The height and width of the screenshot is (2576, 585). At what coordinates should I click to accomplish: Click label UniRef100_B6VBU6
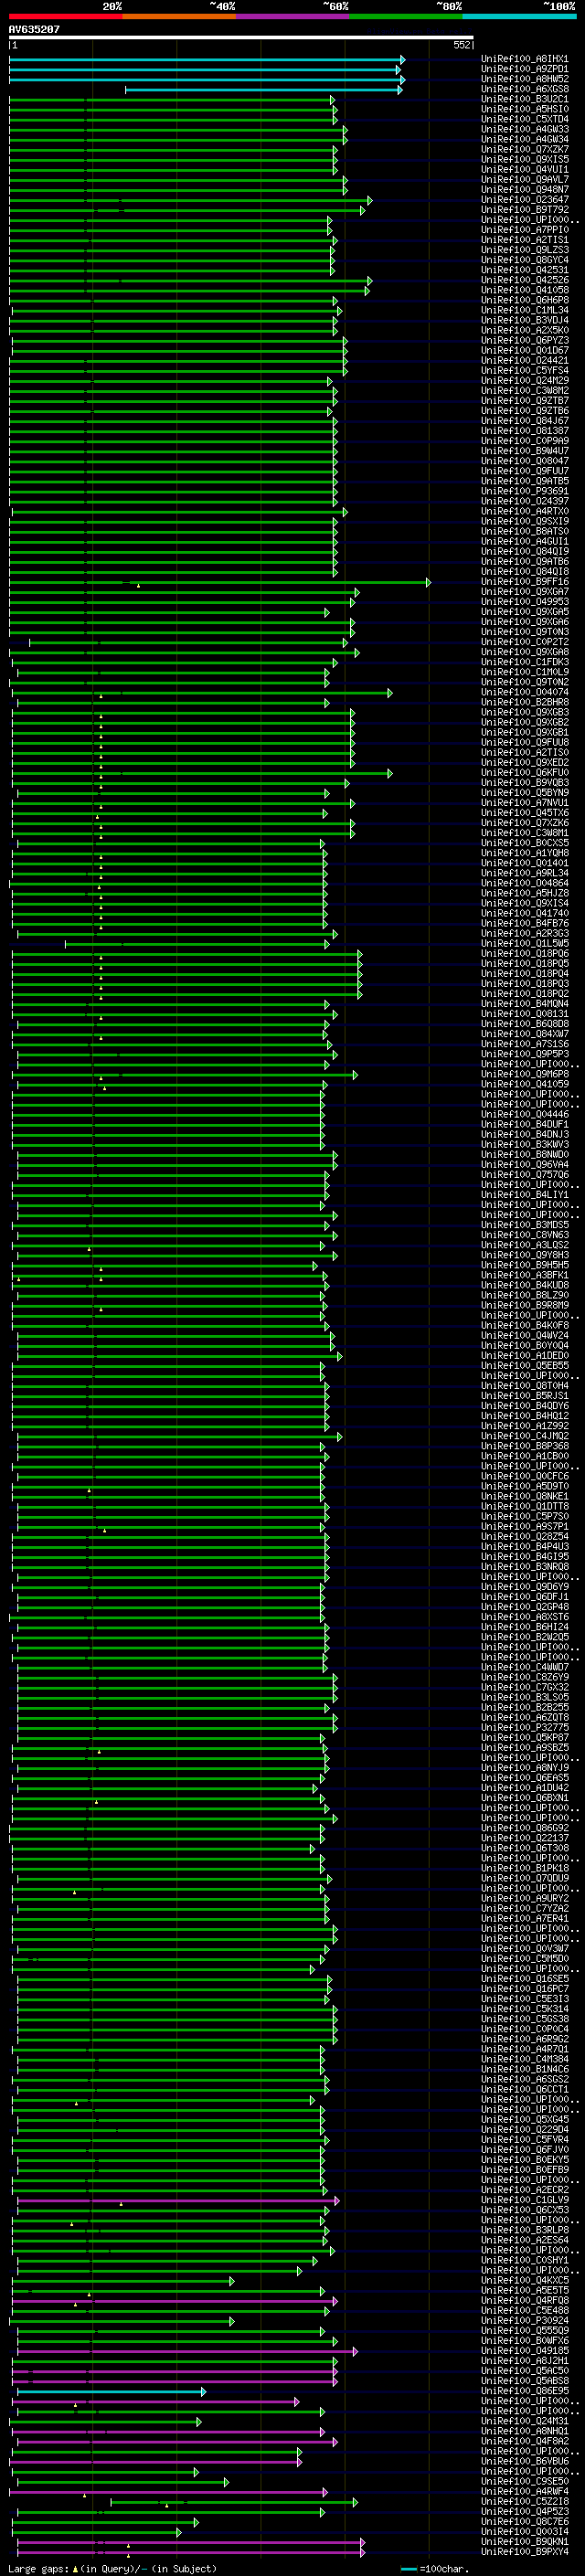click(525, 2461)
